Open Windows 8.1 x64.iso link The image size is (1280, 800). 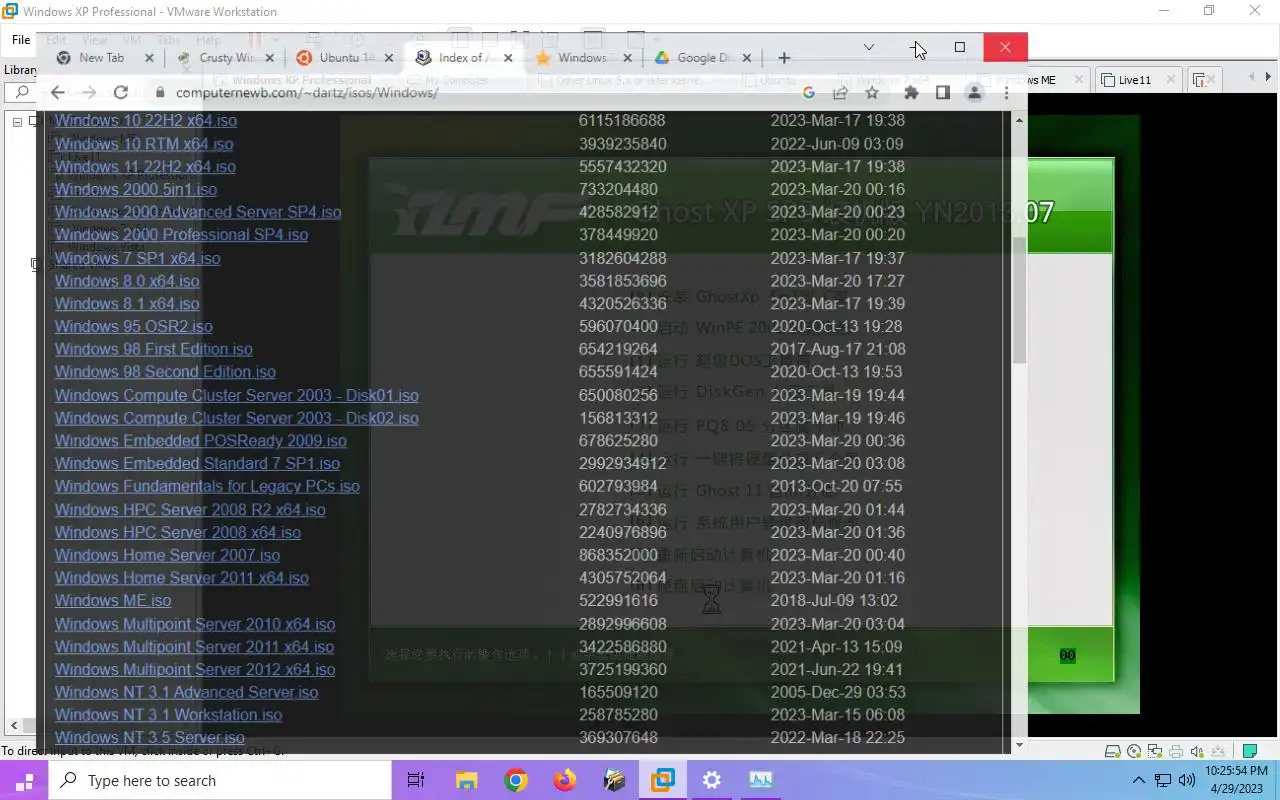click(127, 304)
